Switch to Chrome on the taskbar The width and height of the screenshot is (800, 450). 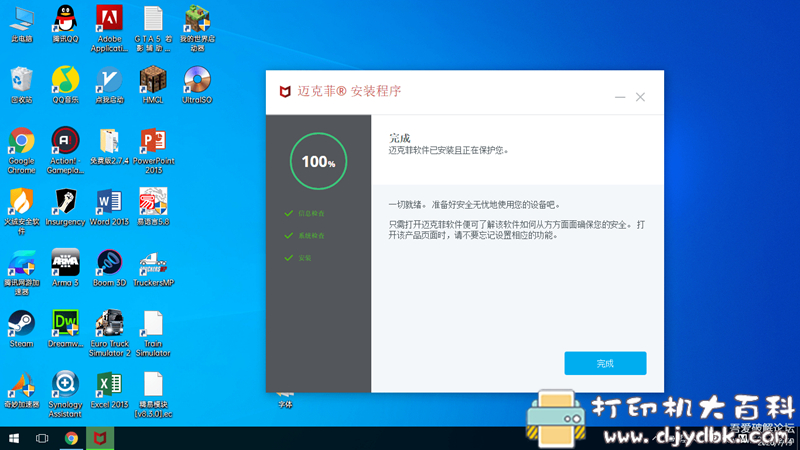click(x=71, y=438)
